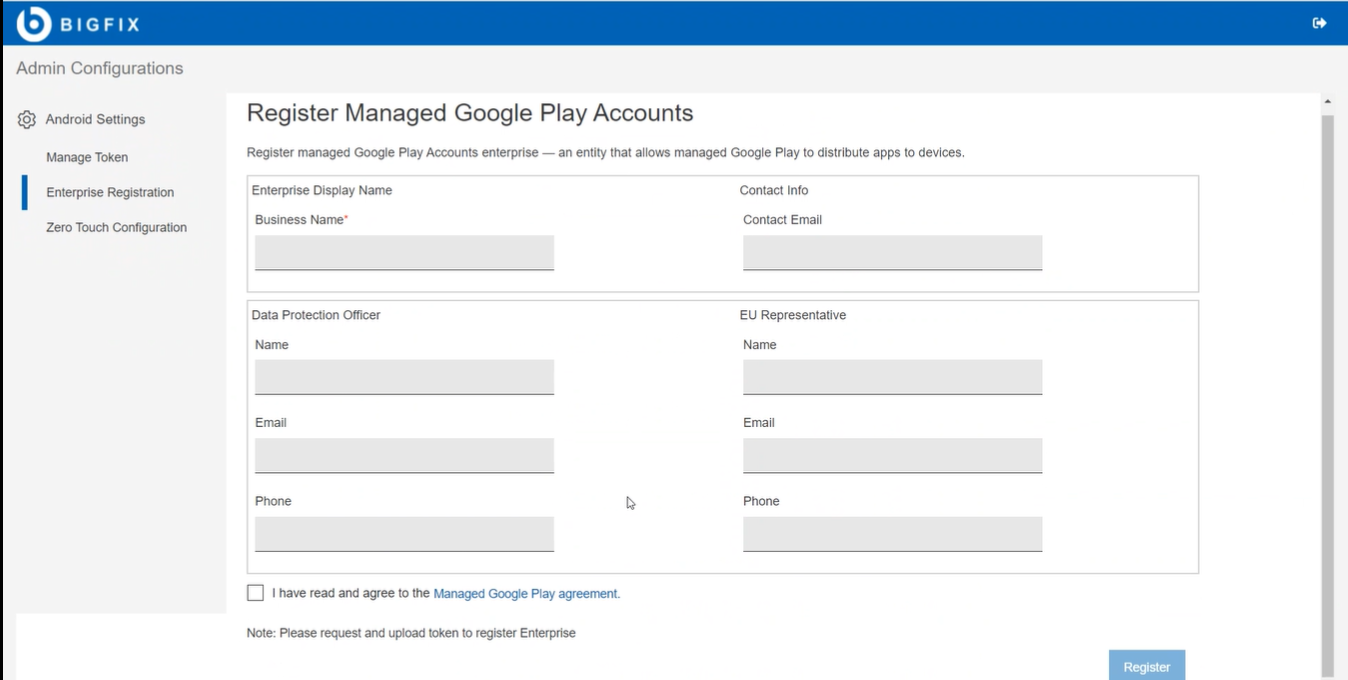Select Enterprise Registration in sidebar
This screenshot has height=680, width=1348.
click(x=110, y=192)
